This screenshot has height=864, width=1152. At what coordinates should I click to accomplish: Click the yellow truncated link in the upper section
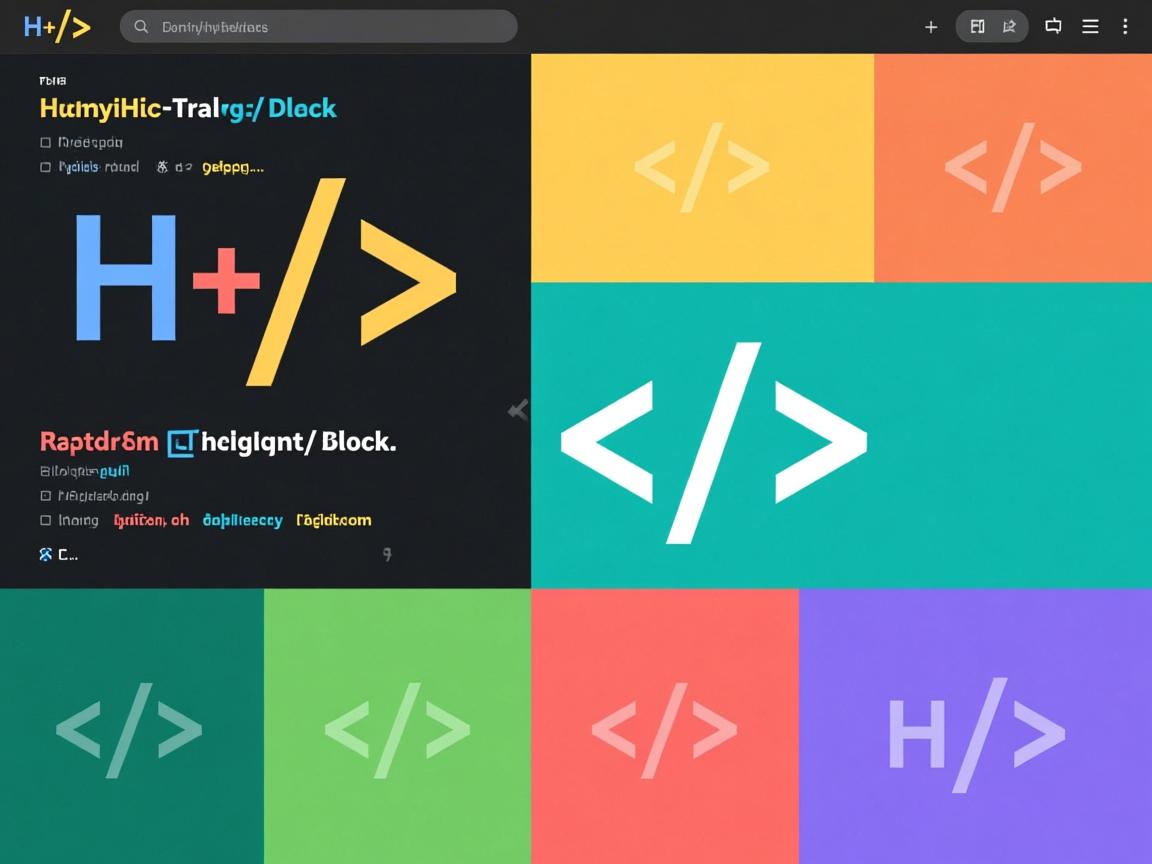pyautogui.click(x=233, y=167)
